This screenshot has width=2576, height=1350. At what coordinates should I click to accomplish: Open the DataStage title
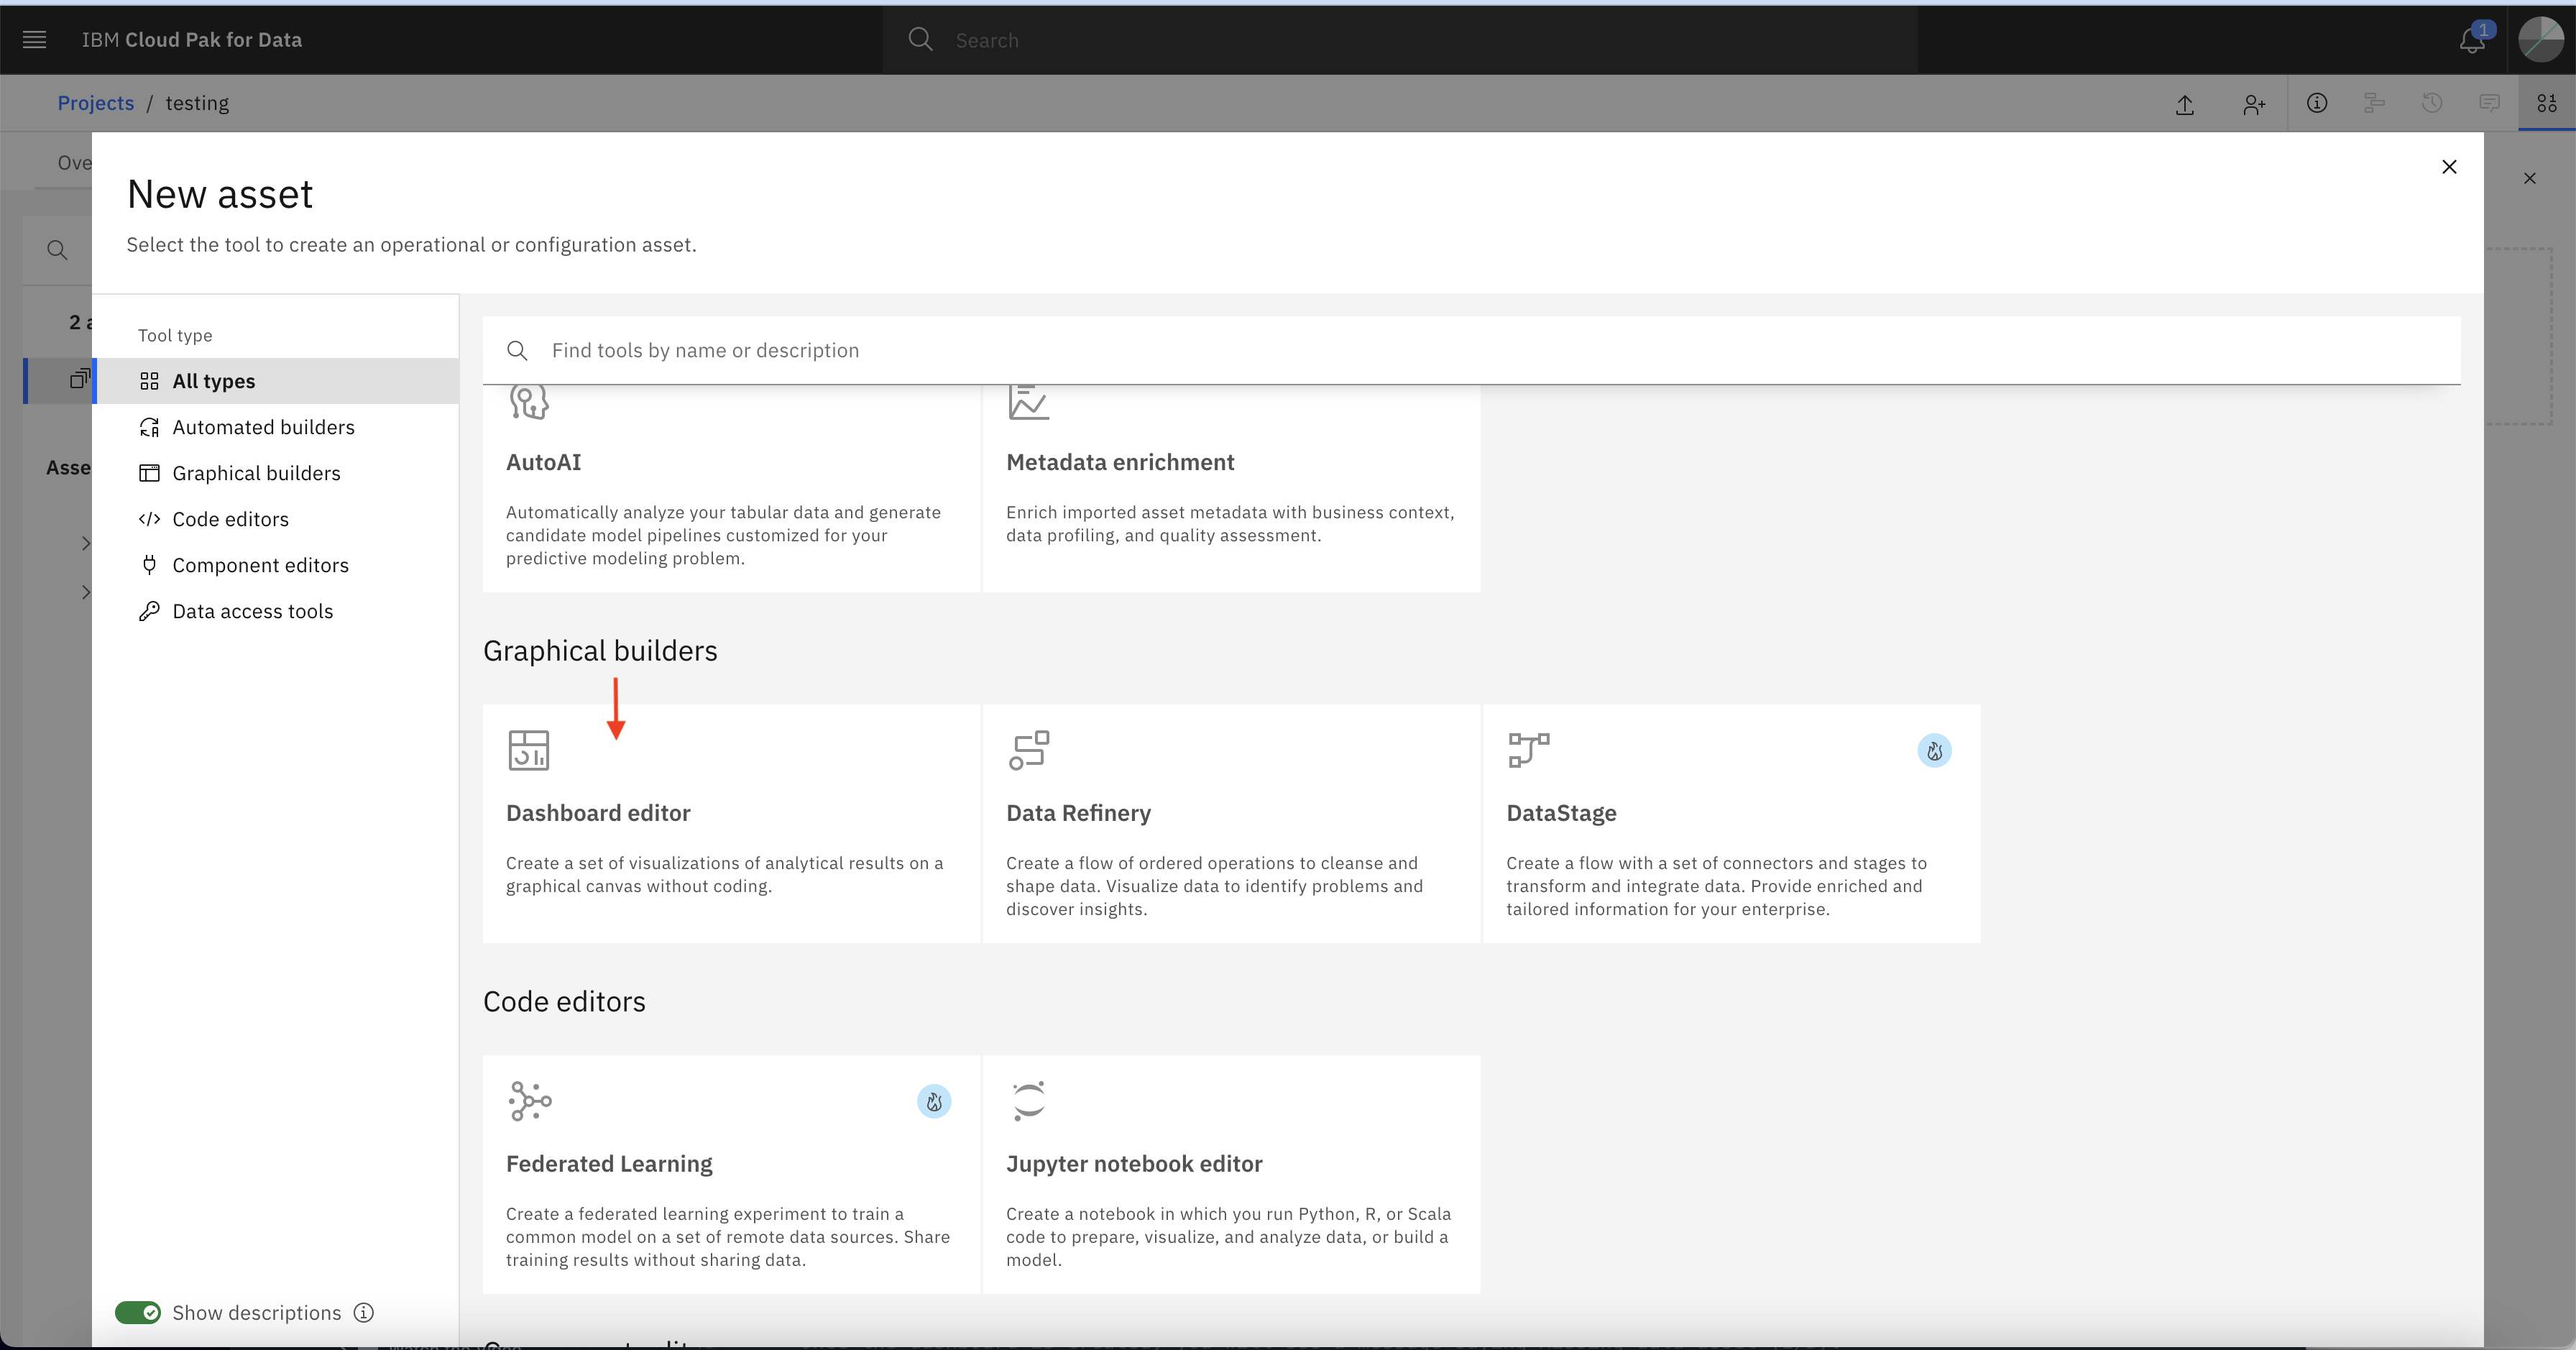pyautogui.click(x=1561, y=813)
